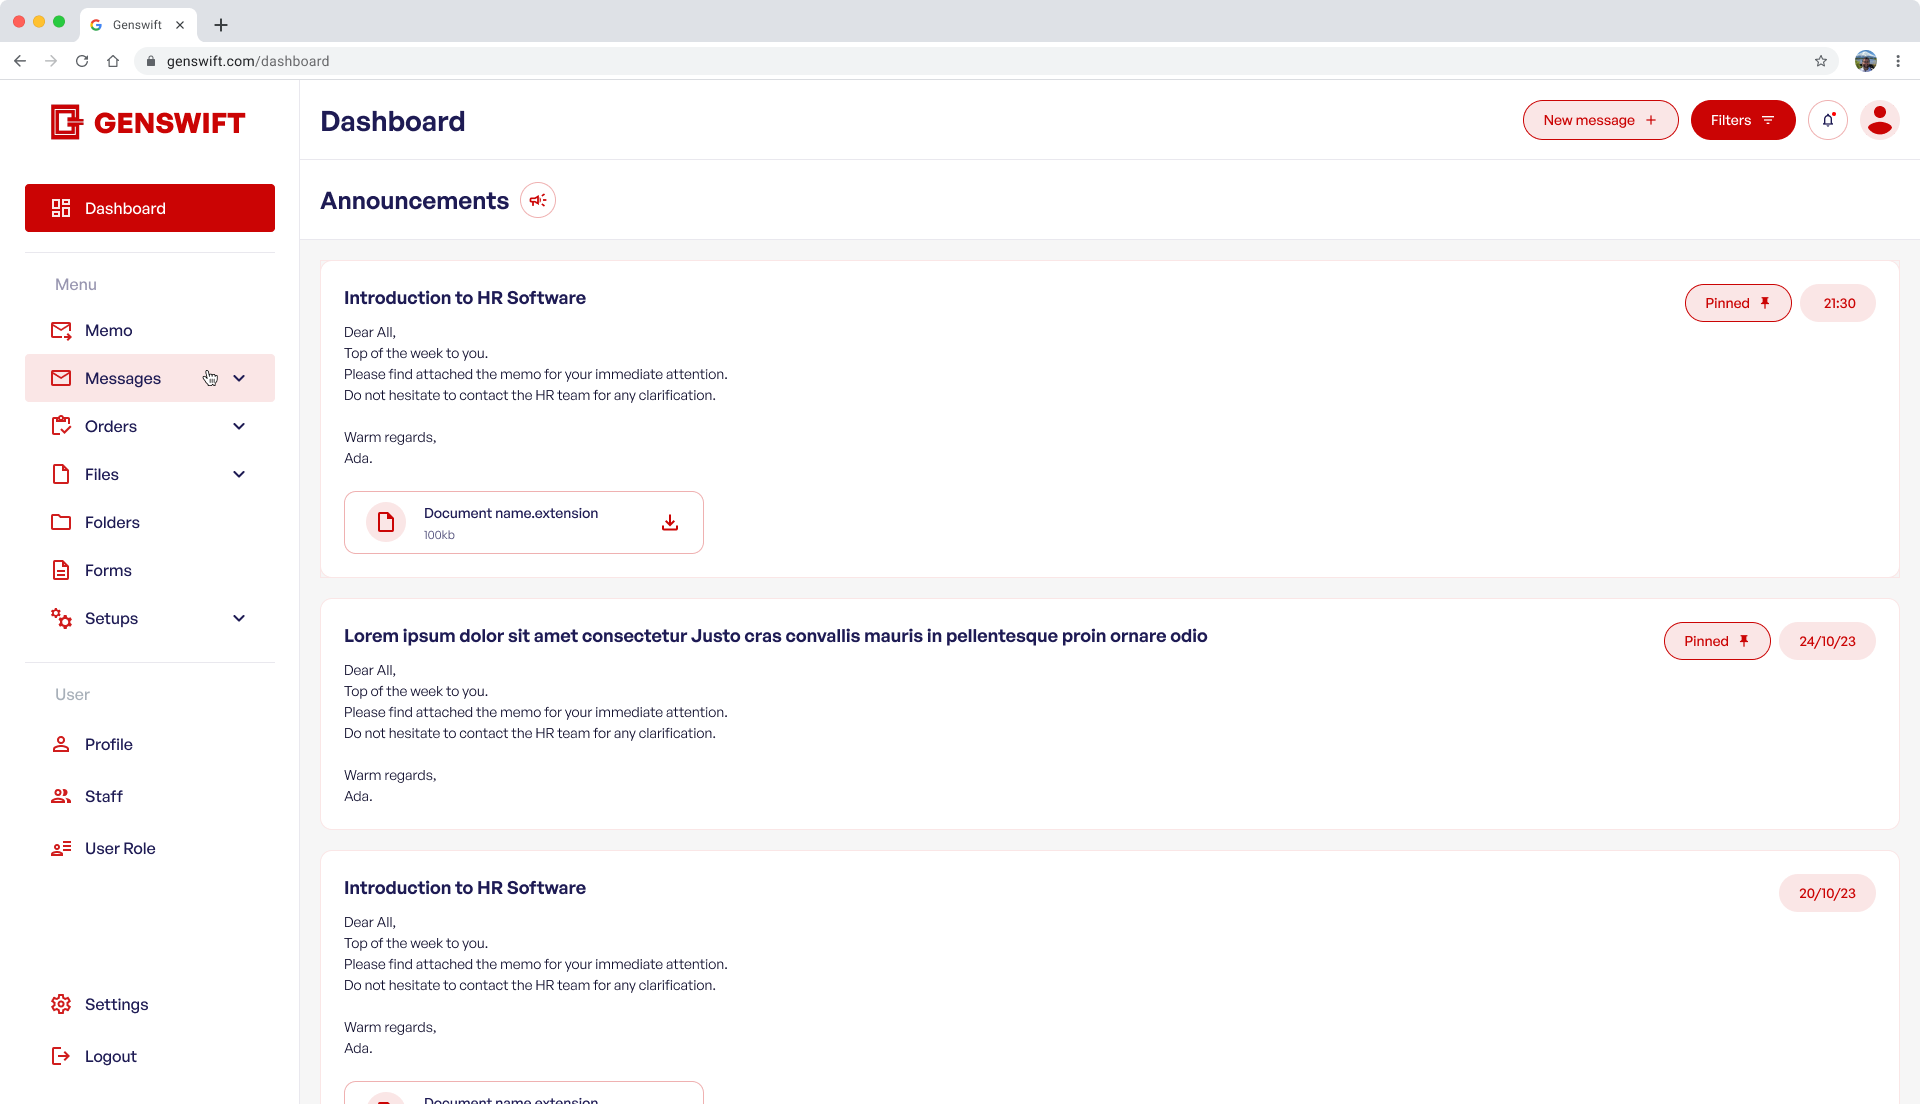Click the announcements megaphone icon
This screenshot has width=1920, height=1104.
click(x=538, y=200)
